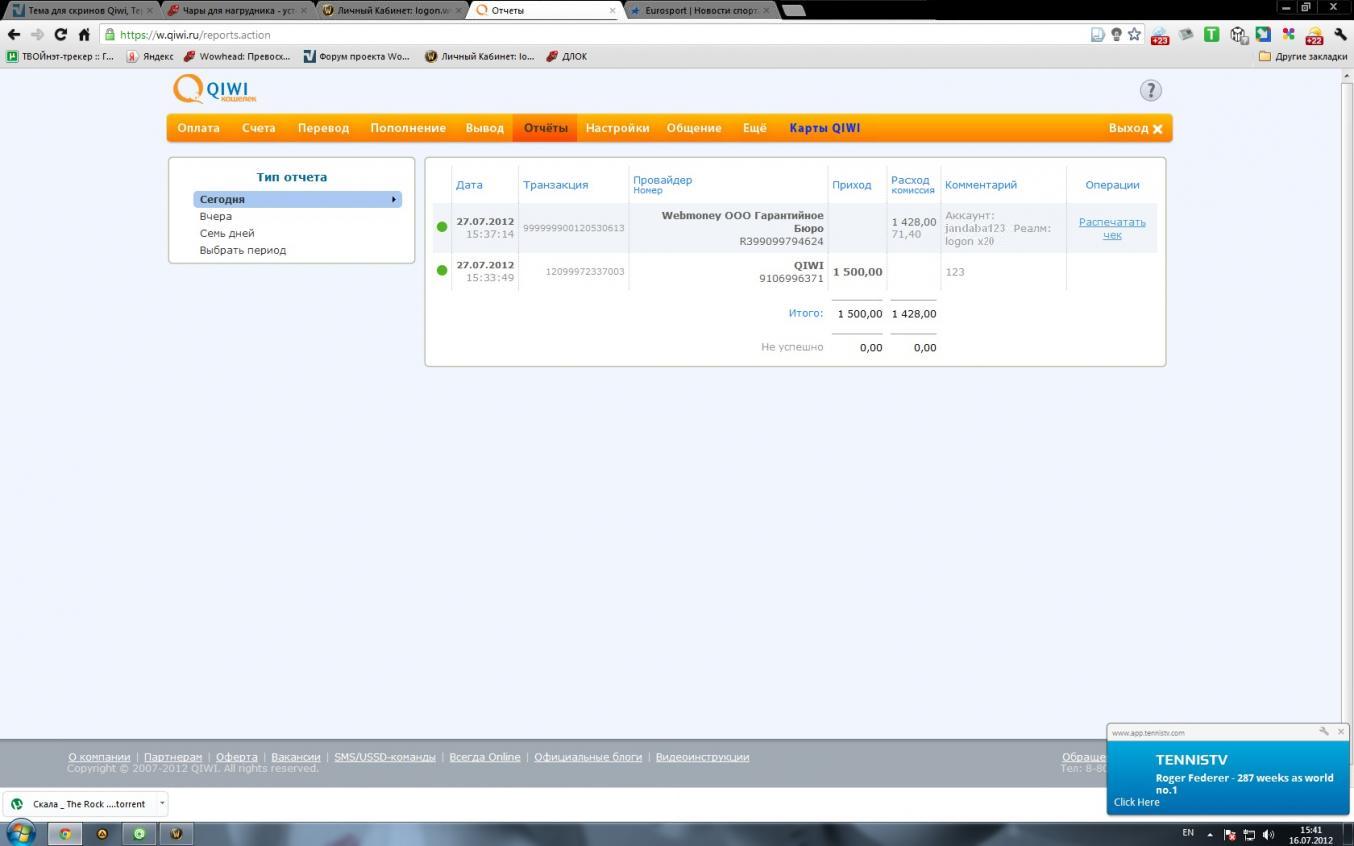Click the QIWI help question mark icon
The width and height of the screenshot is (1354, 846).
coord(1150,91)
